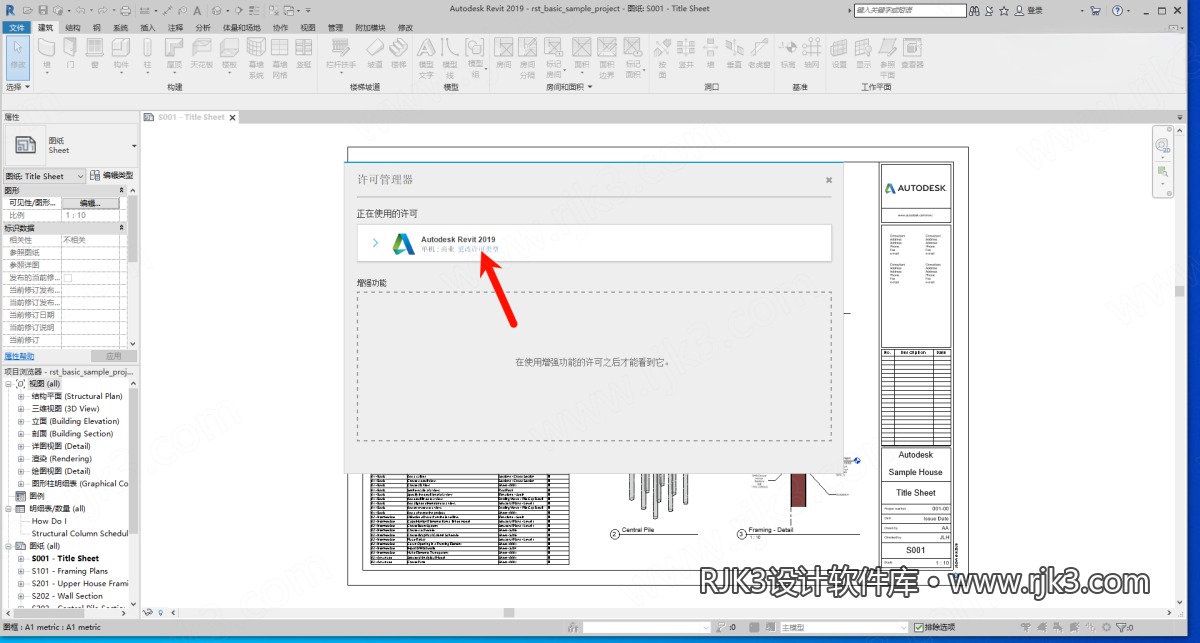Click the 幕墙网格 curtain grid icon

pyautogui.click(x=281, y=48)
